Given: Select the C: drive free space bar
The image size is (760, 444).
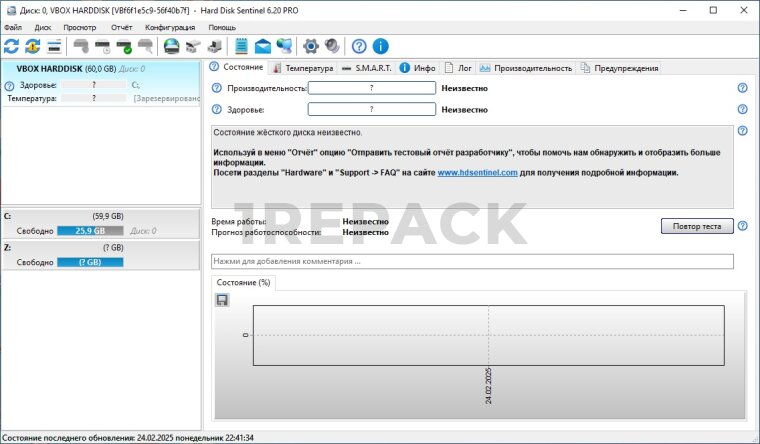Looking at the screenshot, I should 89,230.
